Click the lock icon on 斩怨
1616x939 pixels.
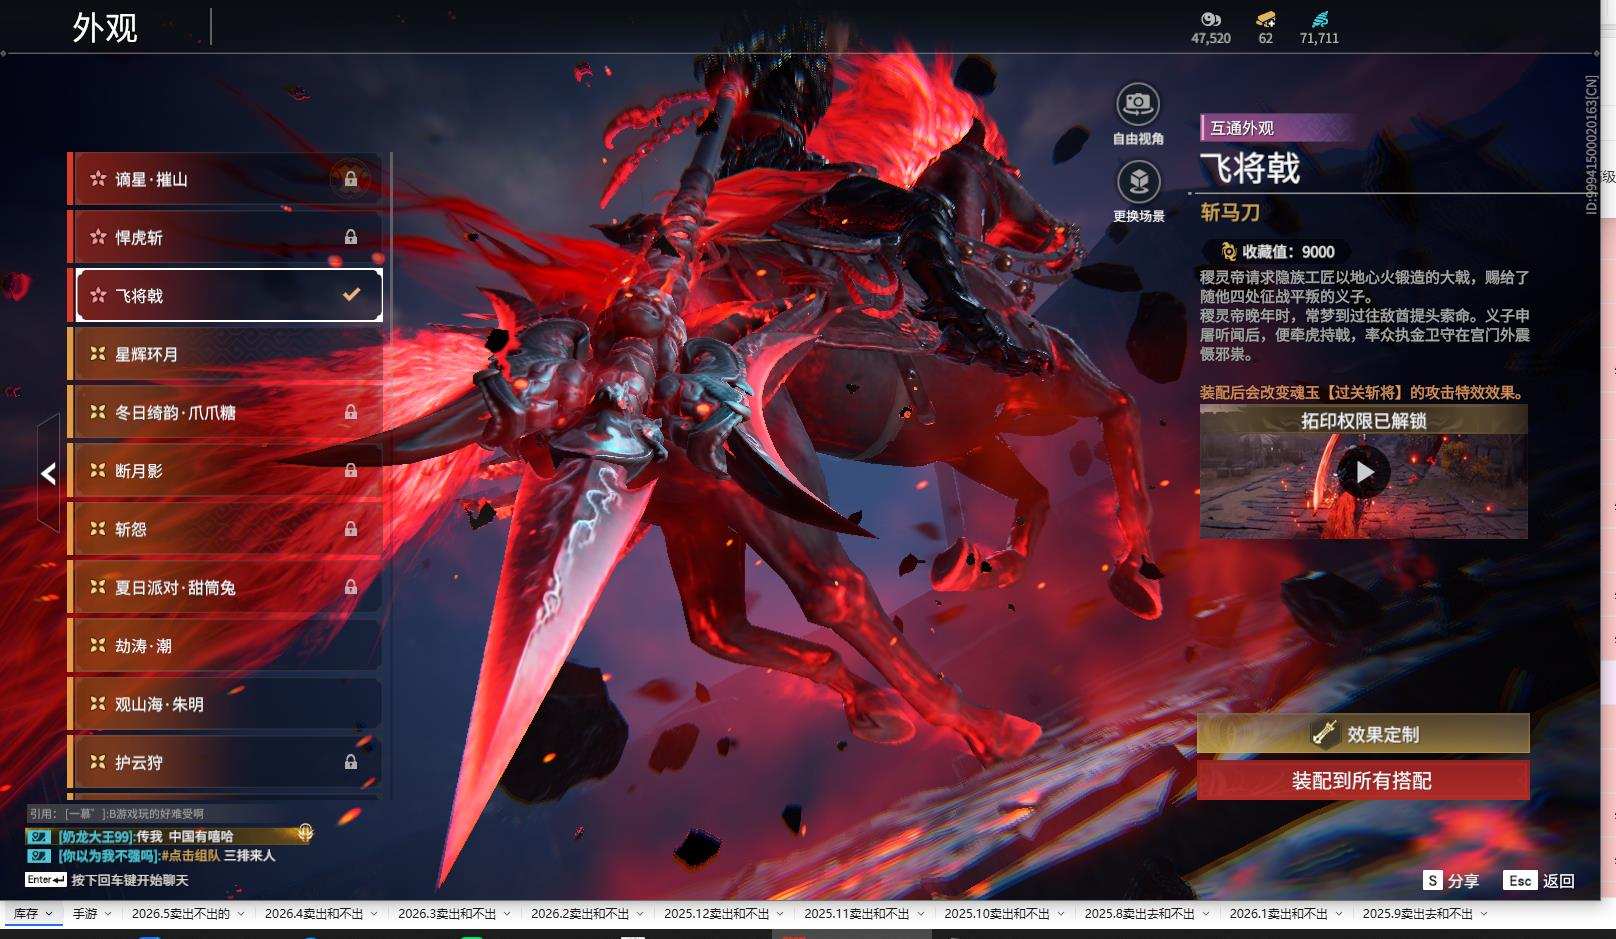(x=351, y=528)
